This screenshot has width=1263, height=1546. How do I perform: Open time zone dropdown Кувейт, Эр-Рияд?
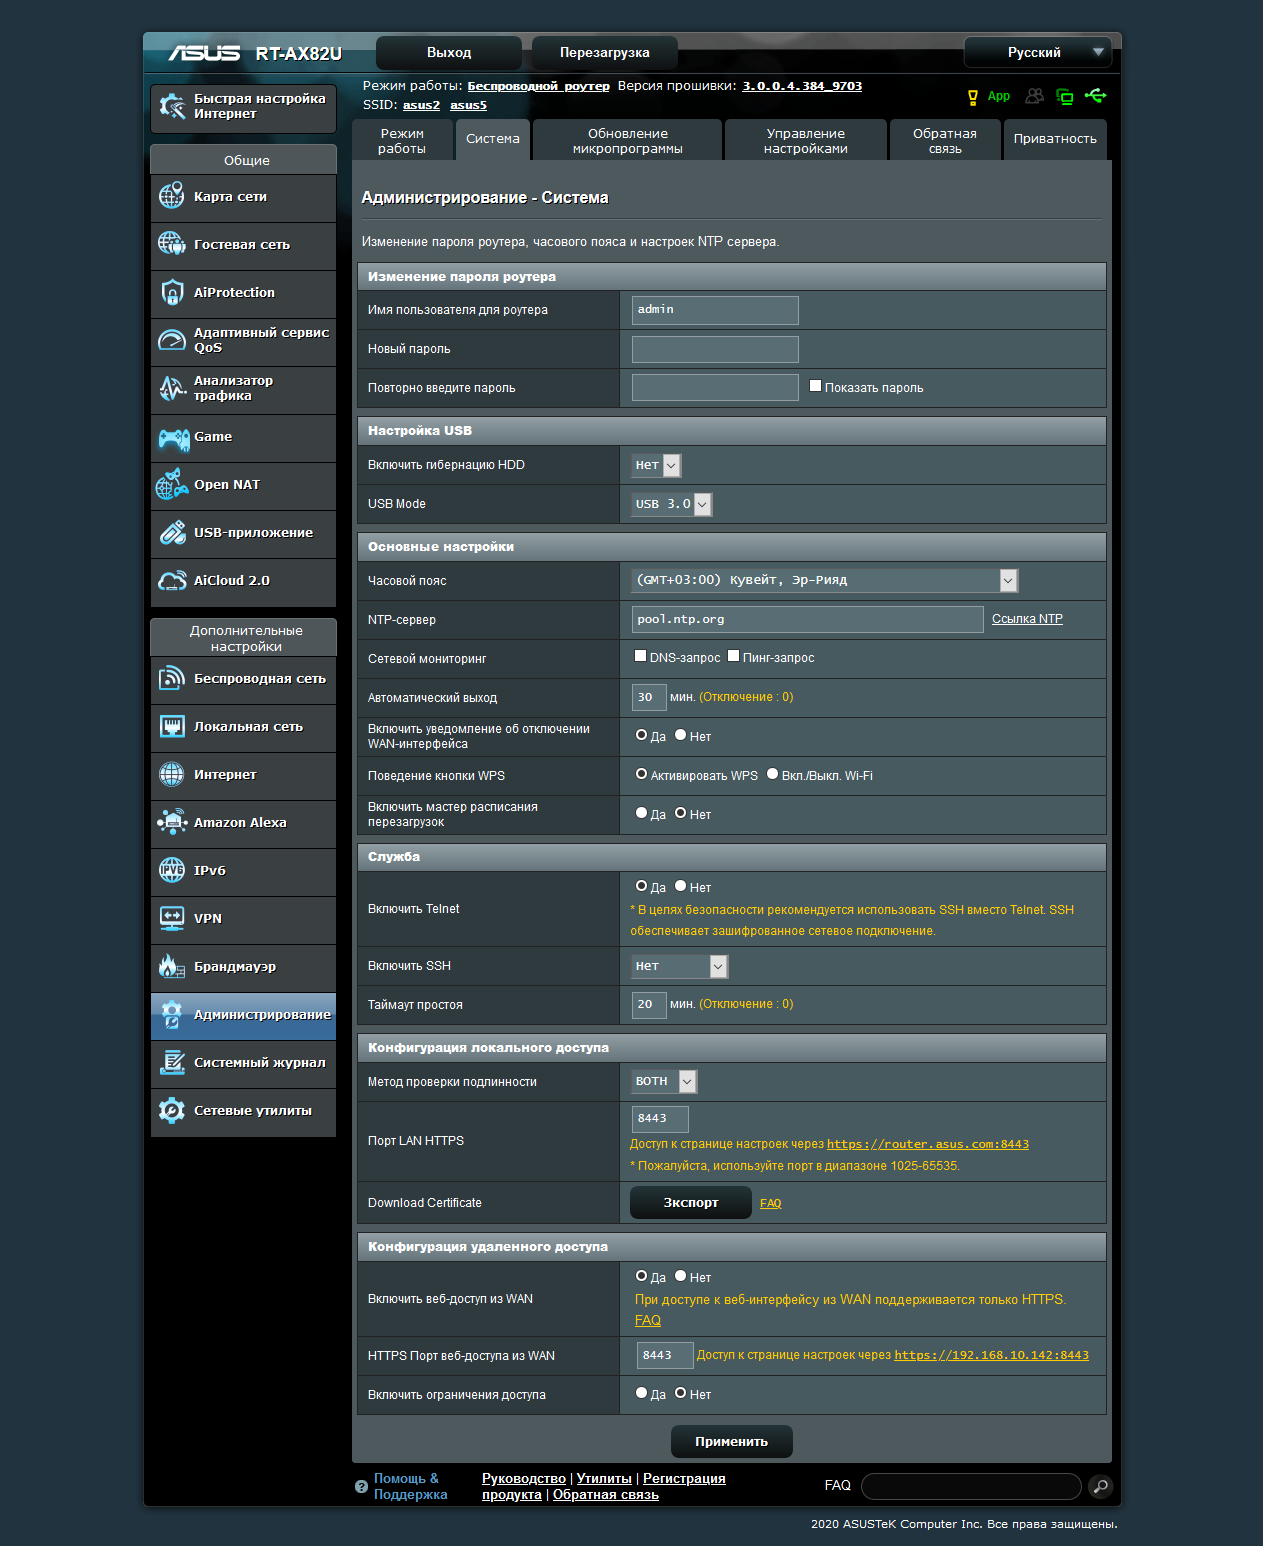(825, 580)
